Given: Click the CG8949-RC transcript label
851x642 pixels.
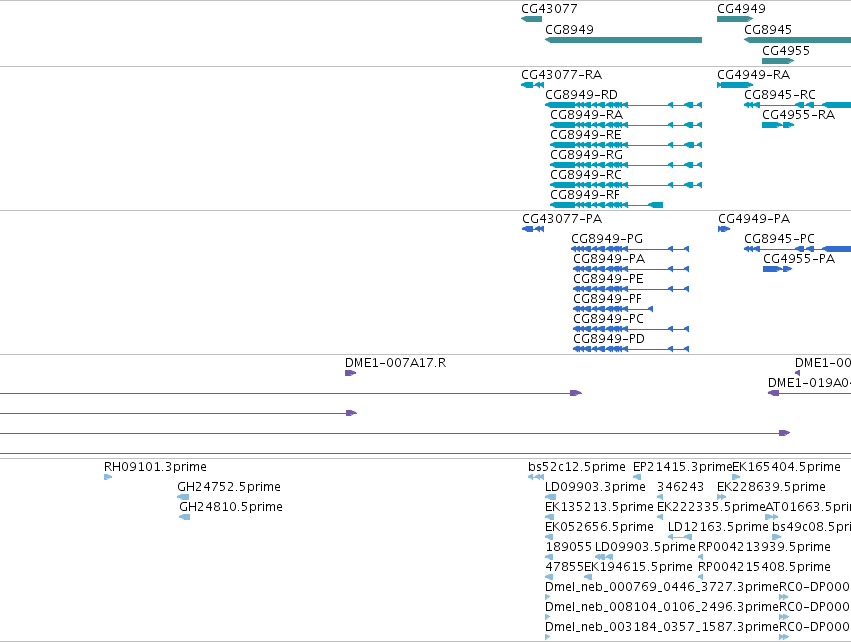Looking at the screenshot, I should [x=586, y=175].
